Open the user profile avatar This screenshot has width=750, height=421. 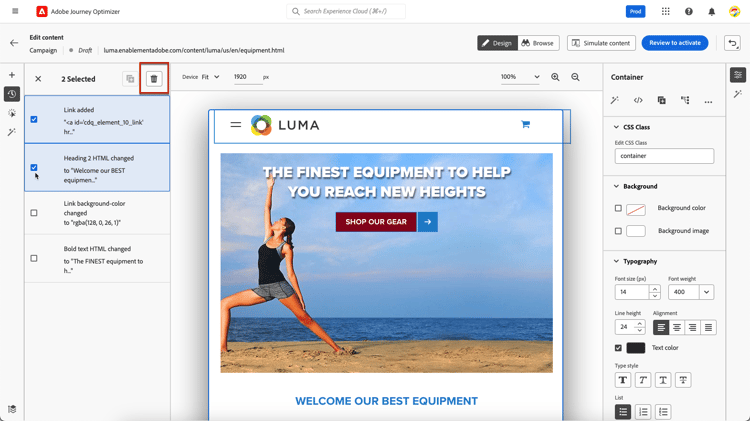pos(734,11)
